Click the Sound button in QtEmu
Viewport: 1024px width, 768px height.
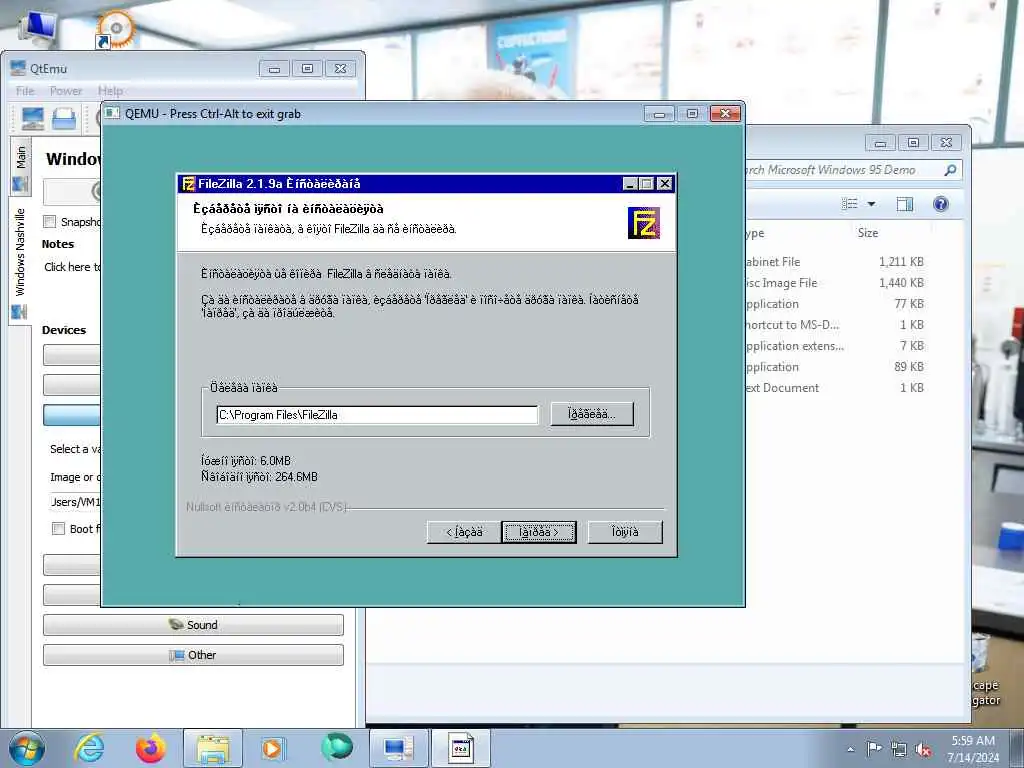193,625
